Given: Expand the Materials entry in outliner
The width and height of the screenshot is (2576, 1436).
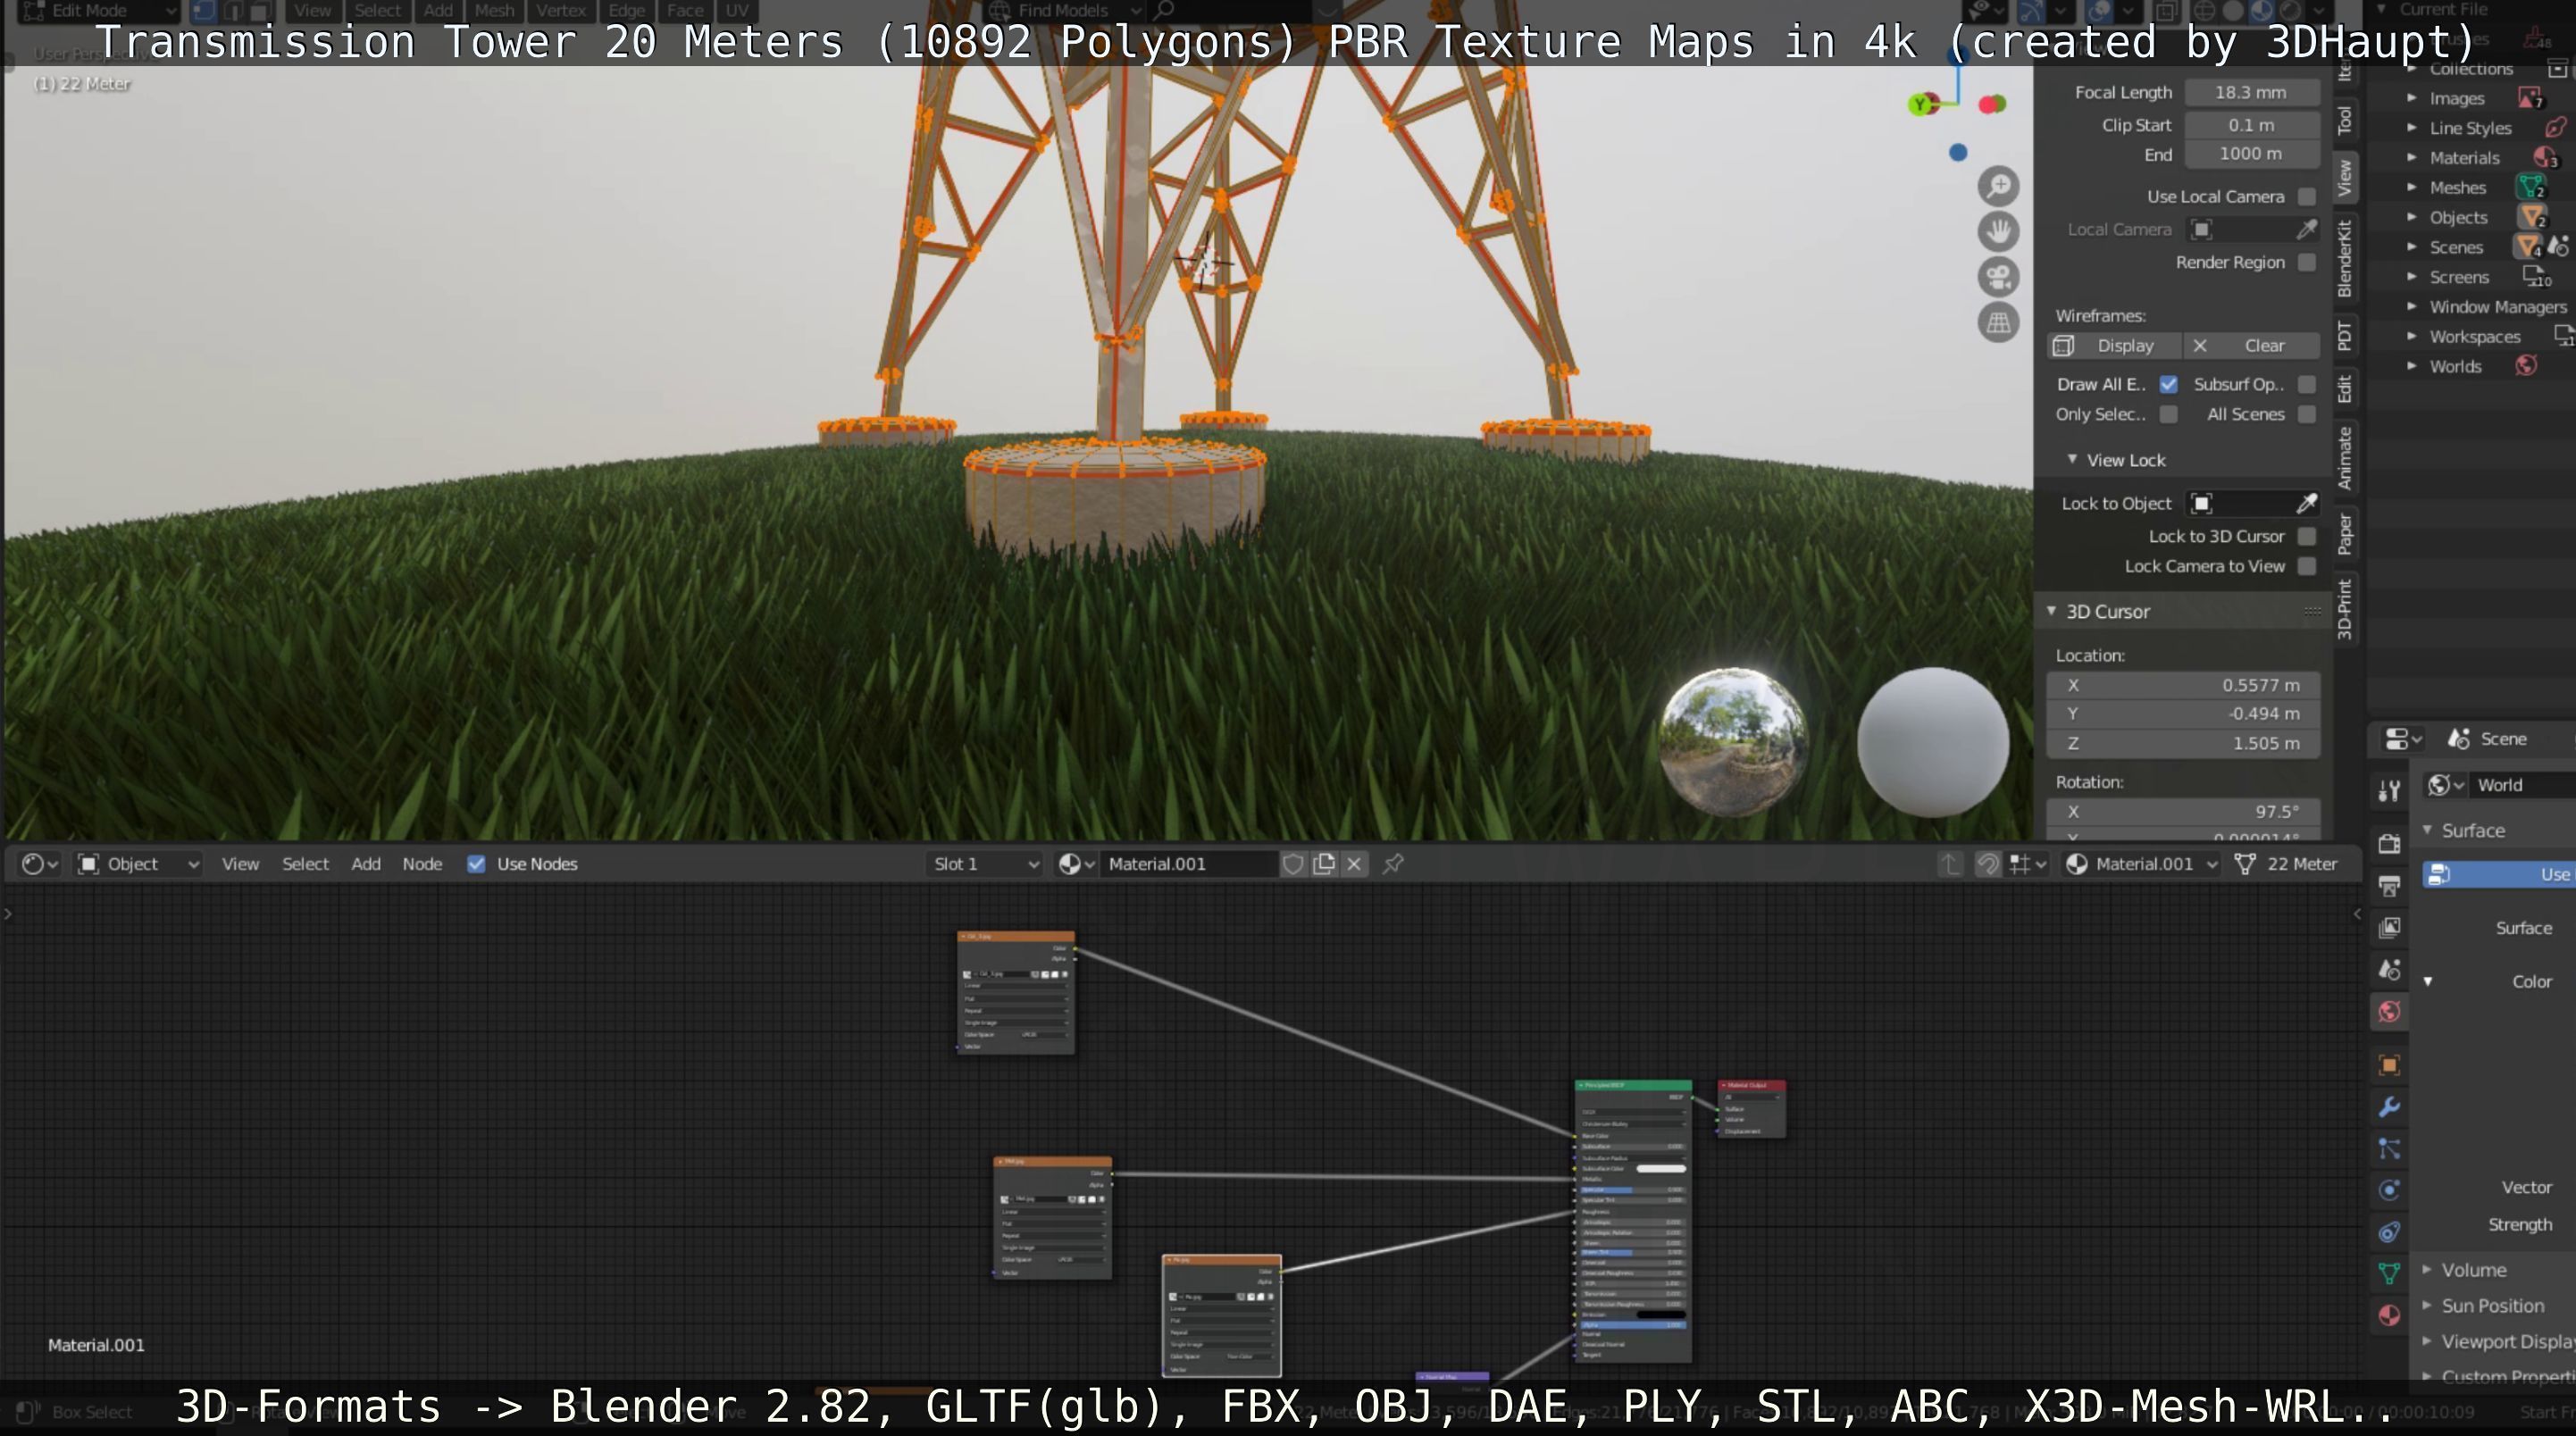Looking at the screenshot, I should click(x=2411, y=157).
